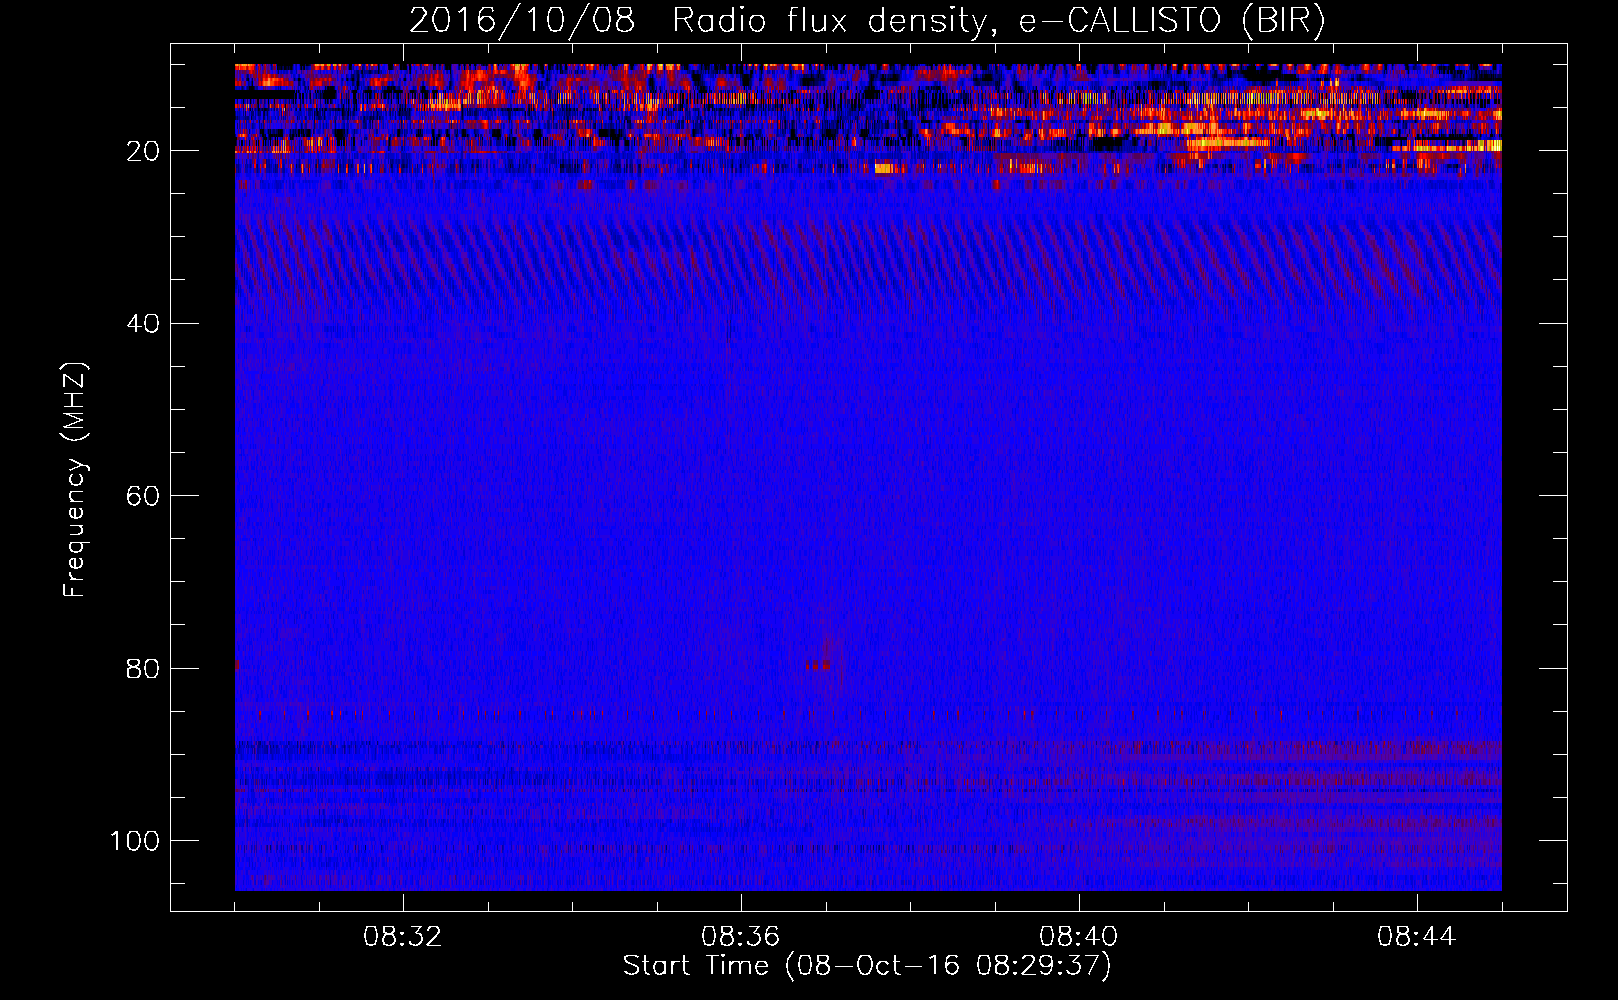Click the small red burst near 80 MHz
The width and height of the screenshot is (1618, 1000).
coord(819,664)
